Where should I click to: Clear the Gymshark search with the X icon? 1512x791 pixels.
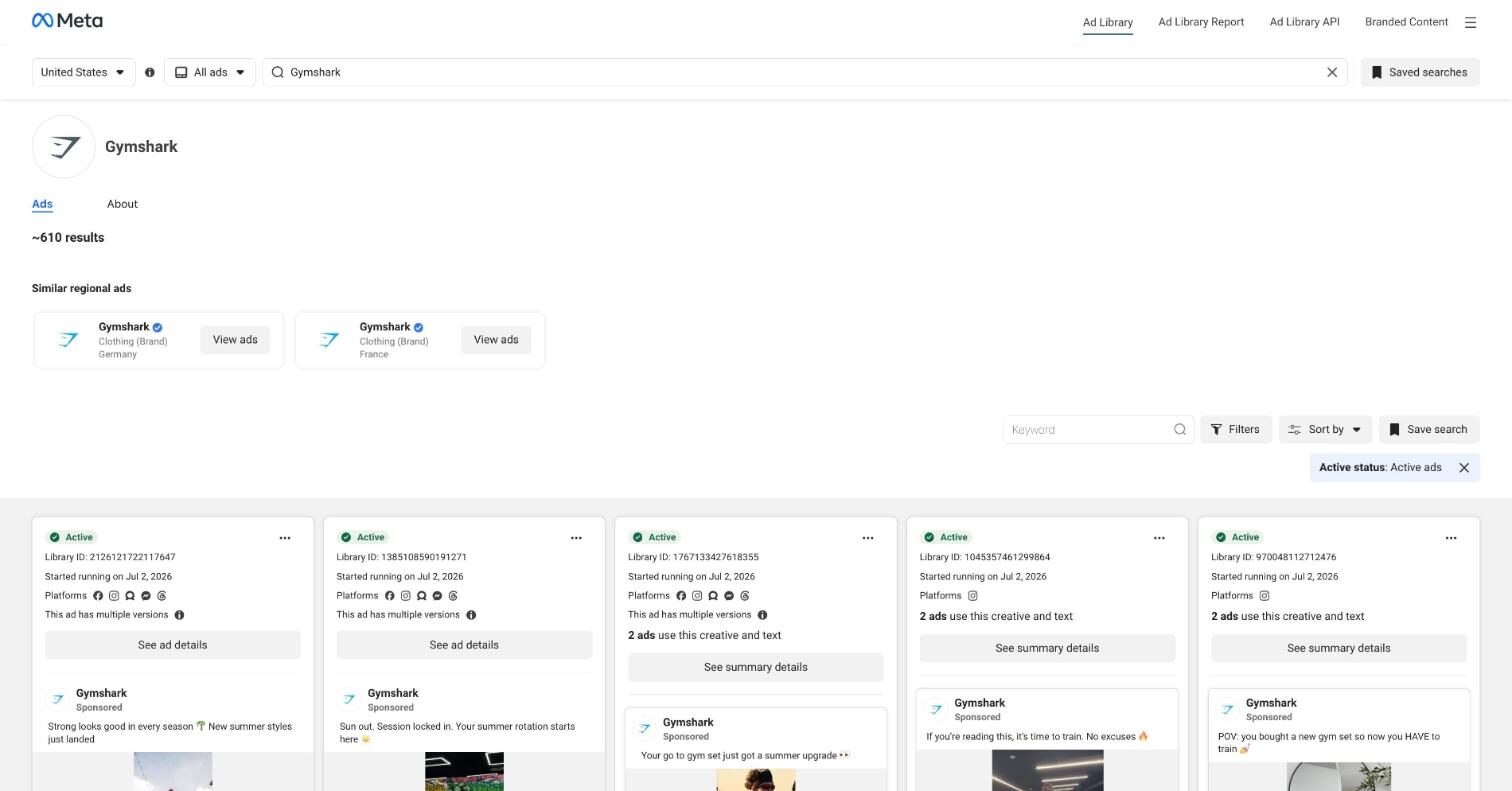click(1332, 72)
